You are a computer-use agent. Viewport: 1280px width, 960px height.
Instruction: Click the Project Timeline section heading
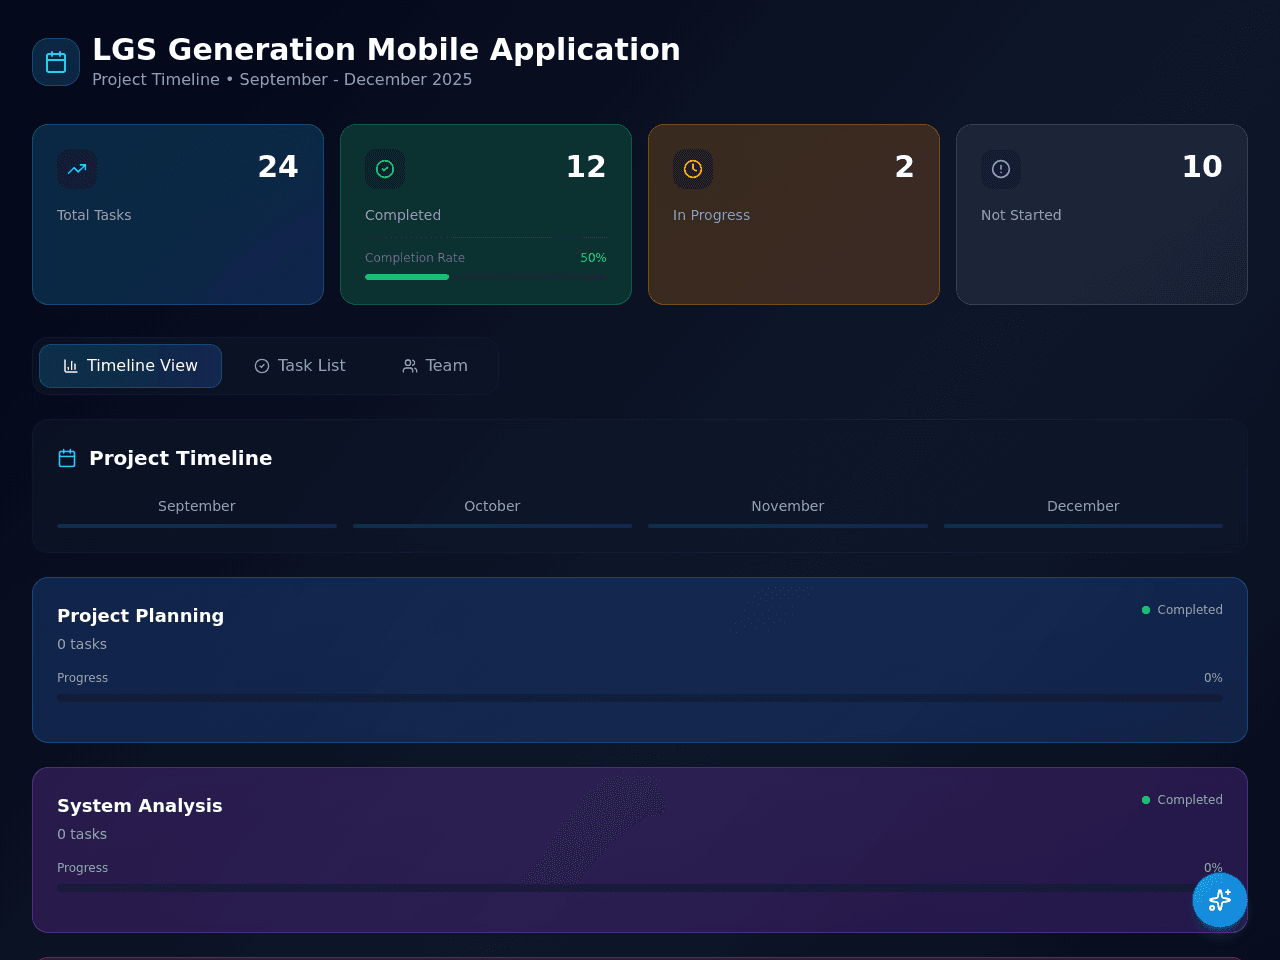tap(180, 458)
